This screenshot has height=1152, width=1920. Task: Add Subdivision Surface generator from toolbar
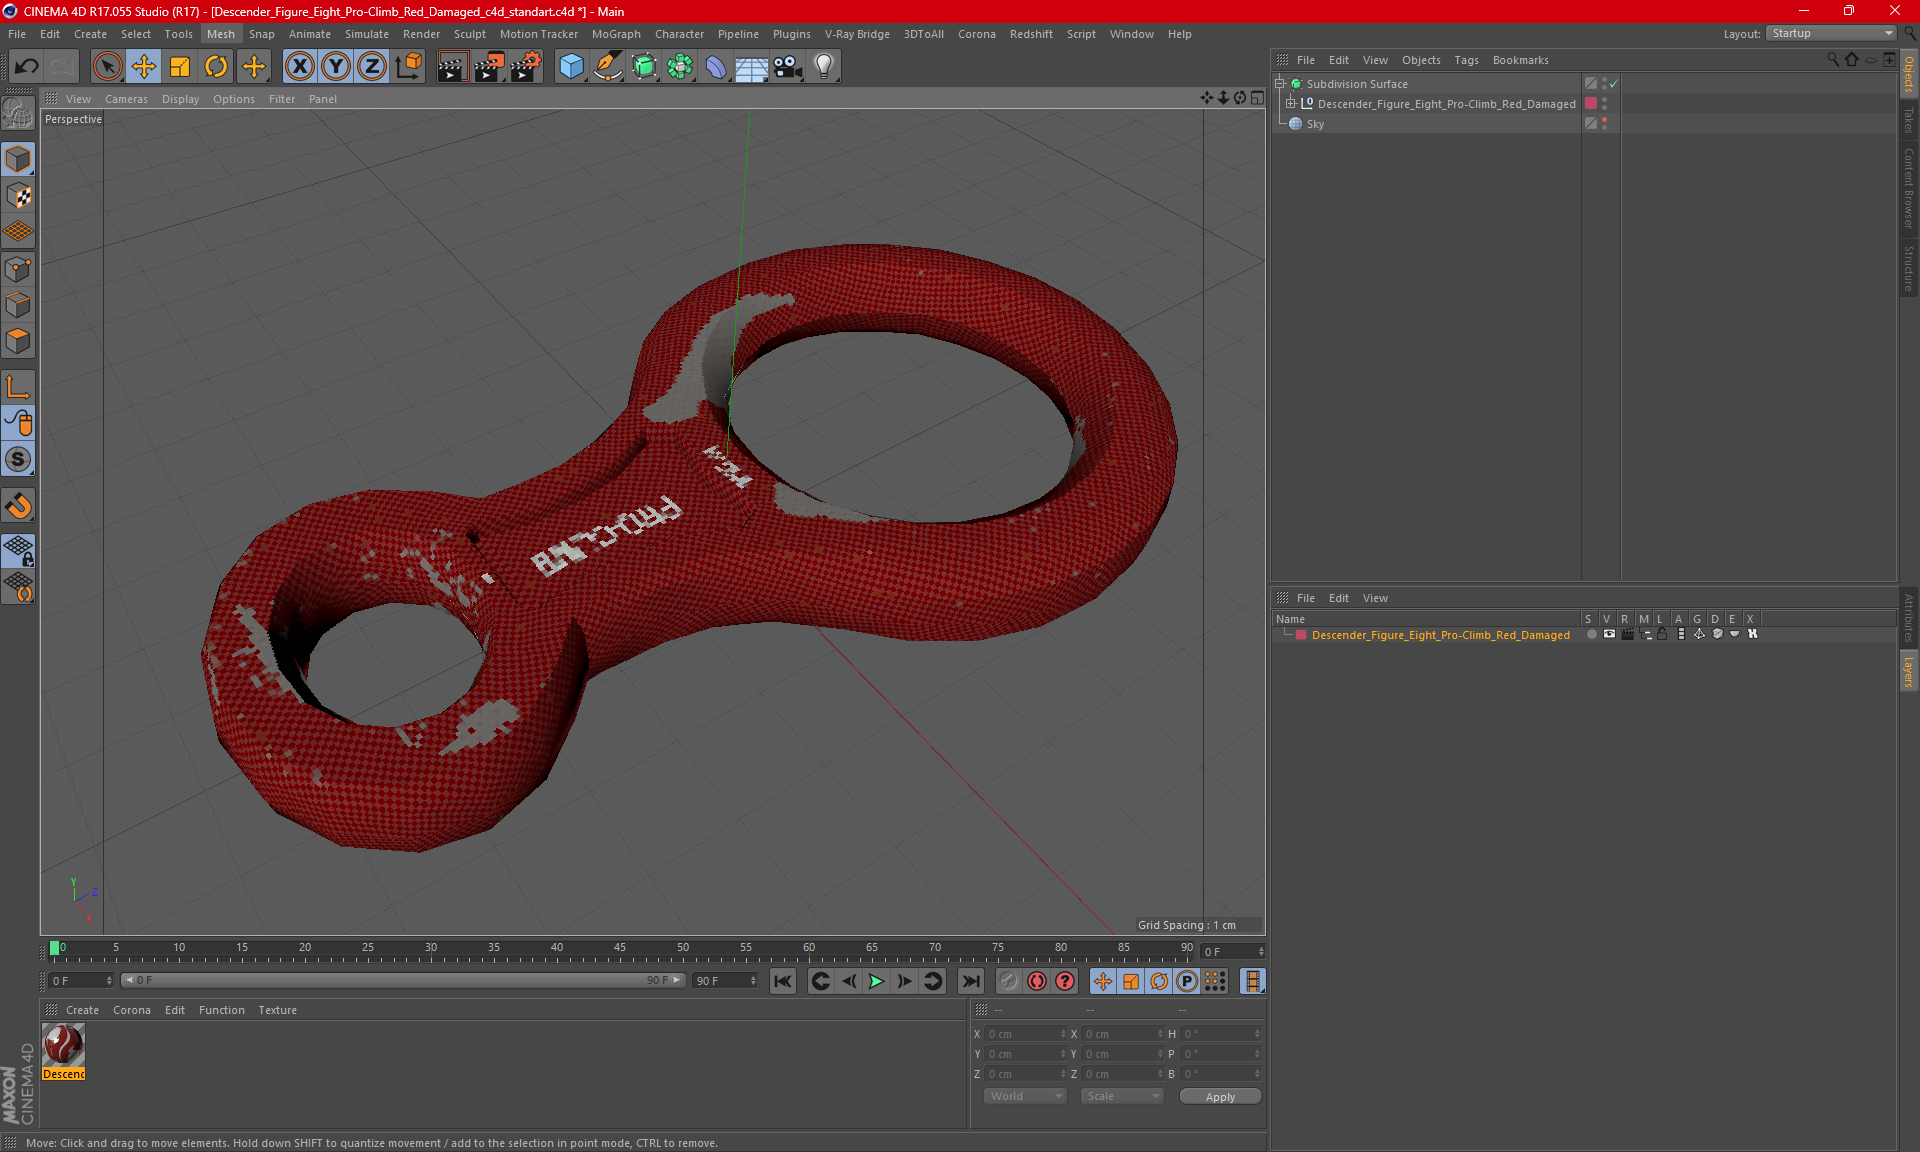pos(644,67)
